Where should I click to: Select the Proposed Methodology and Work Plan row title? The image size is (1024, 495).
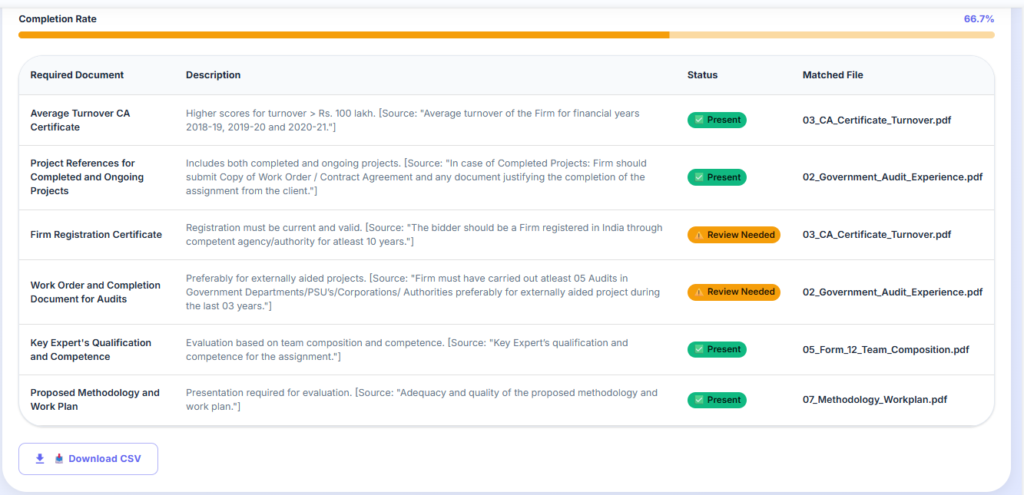(x=95, y=400)
